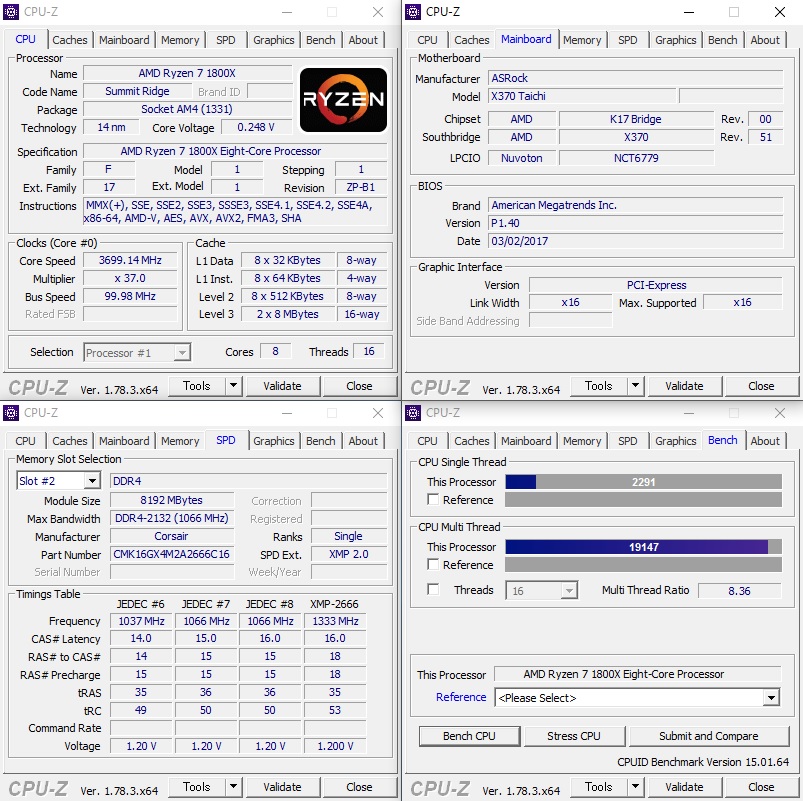Click CPU Single Thread score bar 2291
The width and height of the screenshot is (803, 801).
[643, 482]
